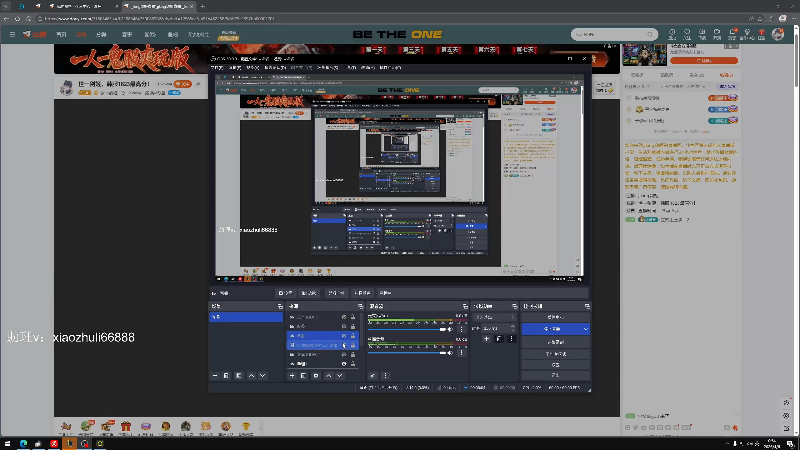The height and width of the screenshot is (450, 800).
Task: Toggle the lock on the top source row
Action: [353, 317]
